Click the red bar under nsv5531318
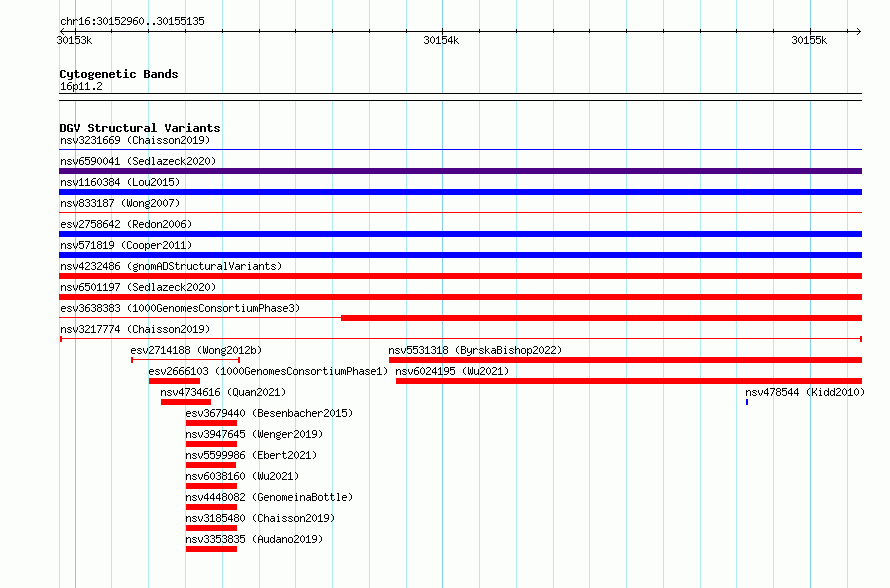 click(625, 360)
